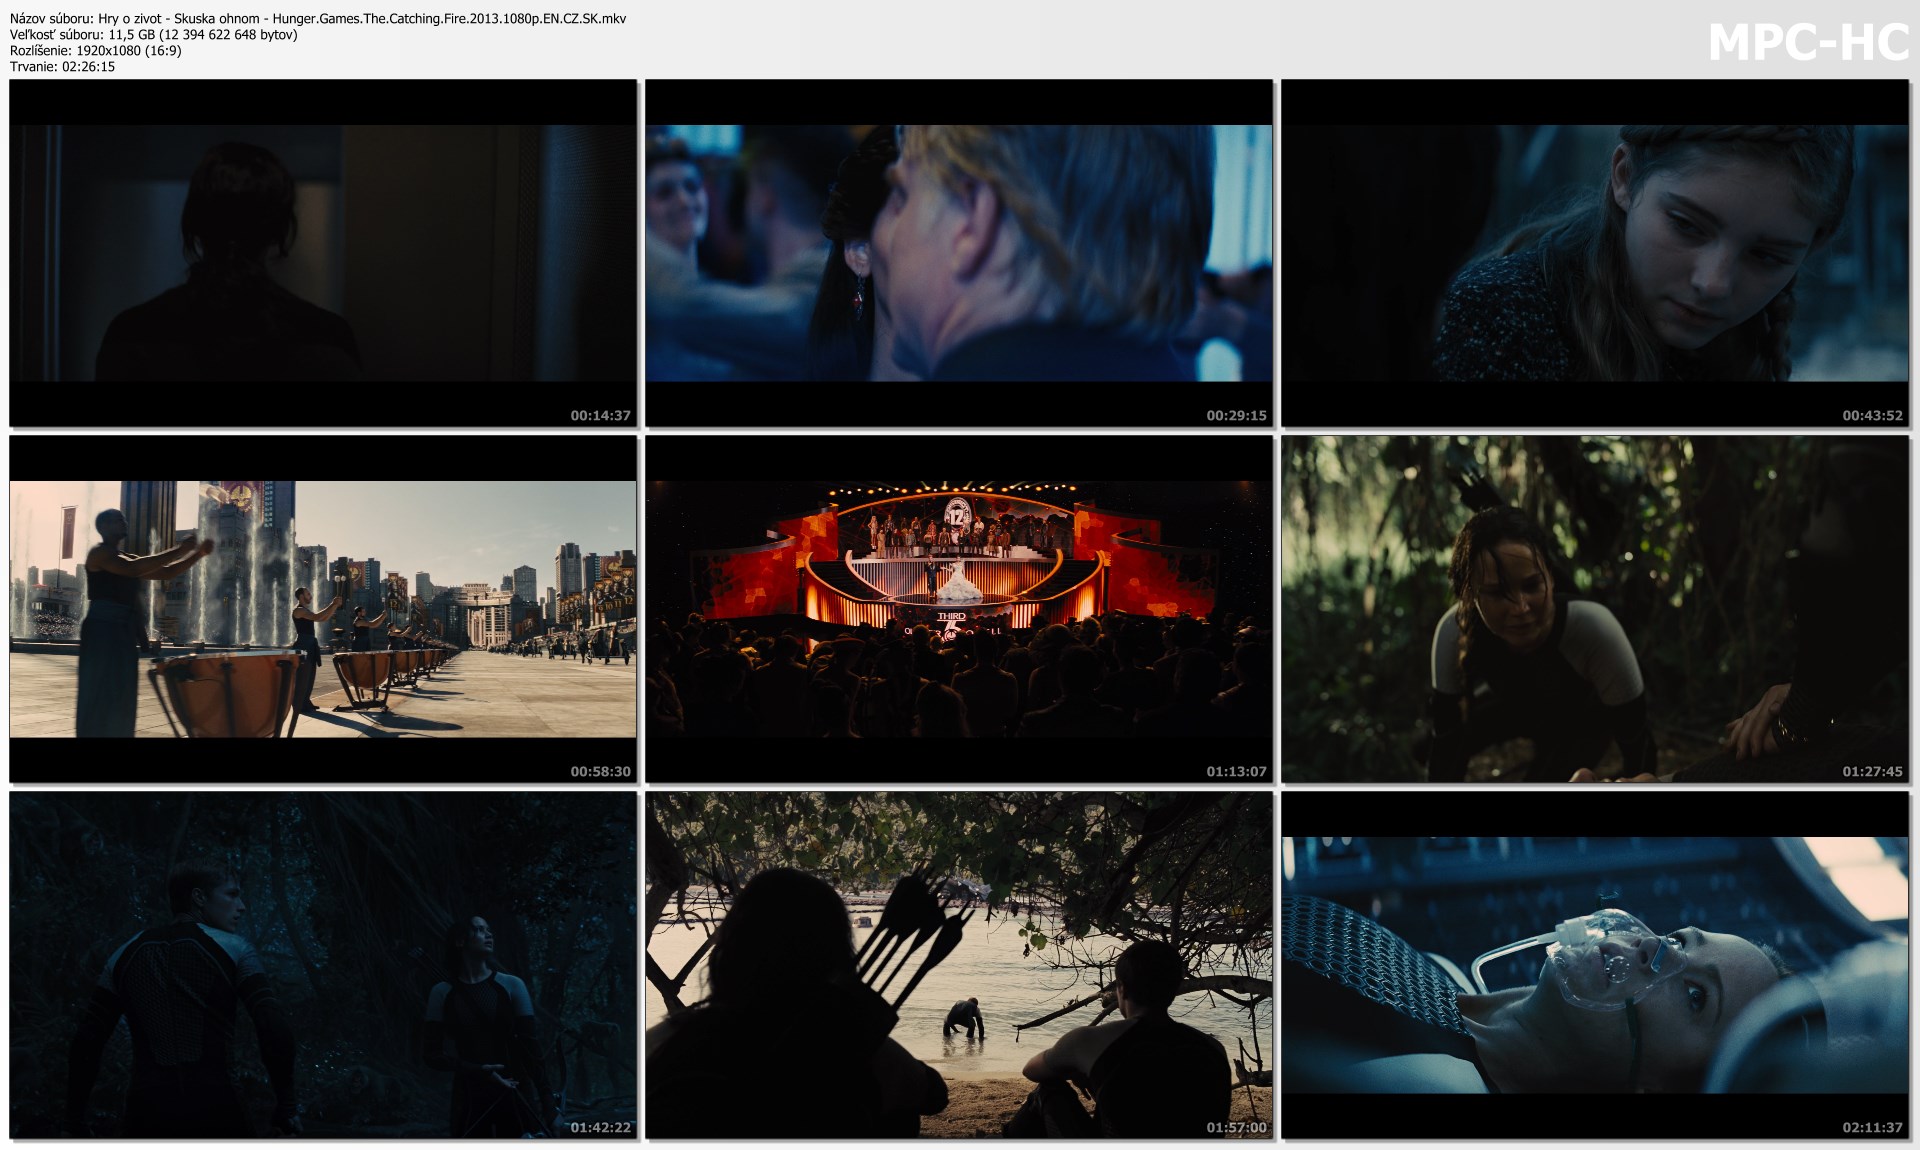Select the night forest thumbnail at 01:42:22
This screenshot has width=1920, height=1150.
click(323, 965)
